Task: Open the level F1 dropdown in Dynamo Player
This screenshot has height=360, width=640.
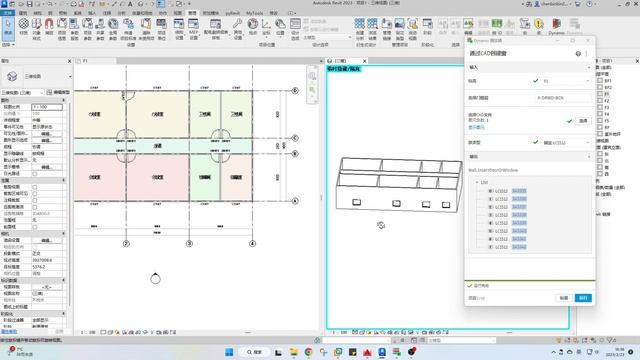Action: pyautogui.click(x=566, y=81)
